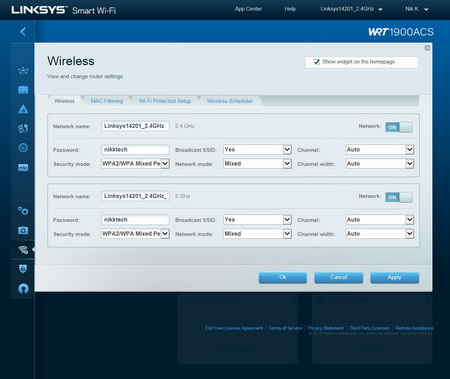Screen dimensions: 450x379
Task: Open 2.4 GHz Channel dropdown
Action: point(380,150)
